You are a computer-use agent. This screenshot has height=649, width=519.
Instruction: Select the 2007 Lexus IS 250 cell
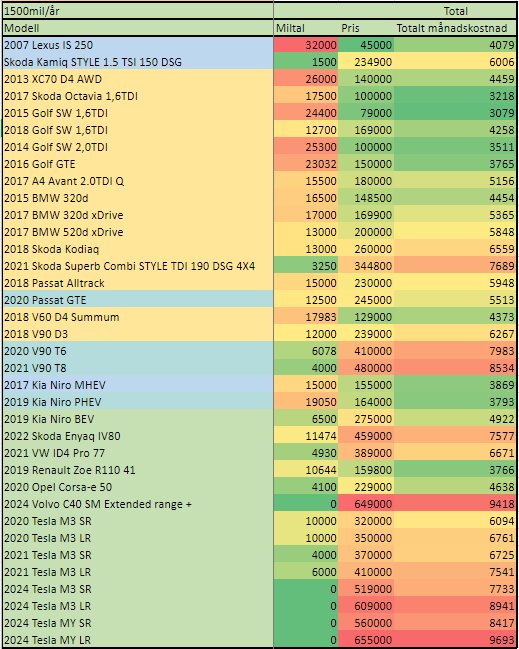pyautogui.click(x=138, y=45)
